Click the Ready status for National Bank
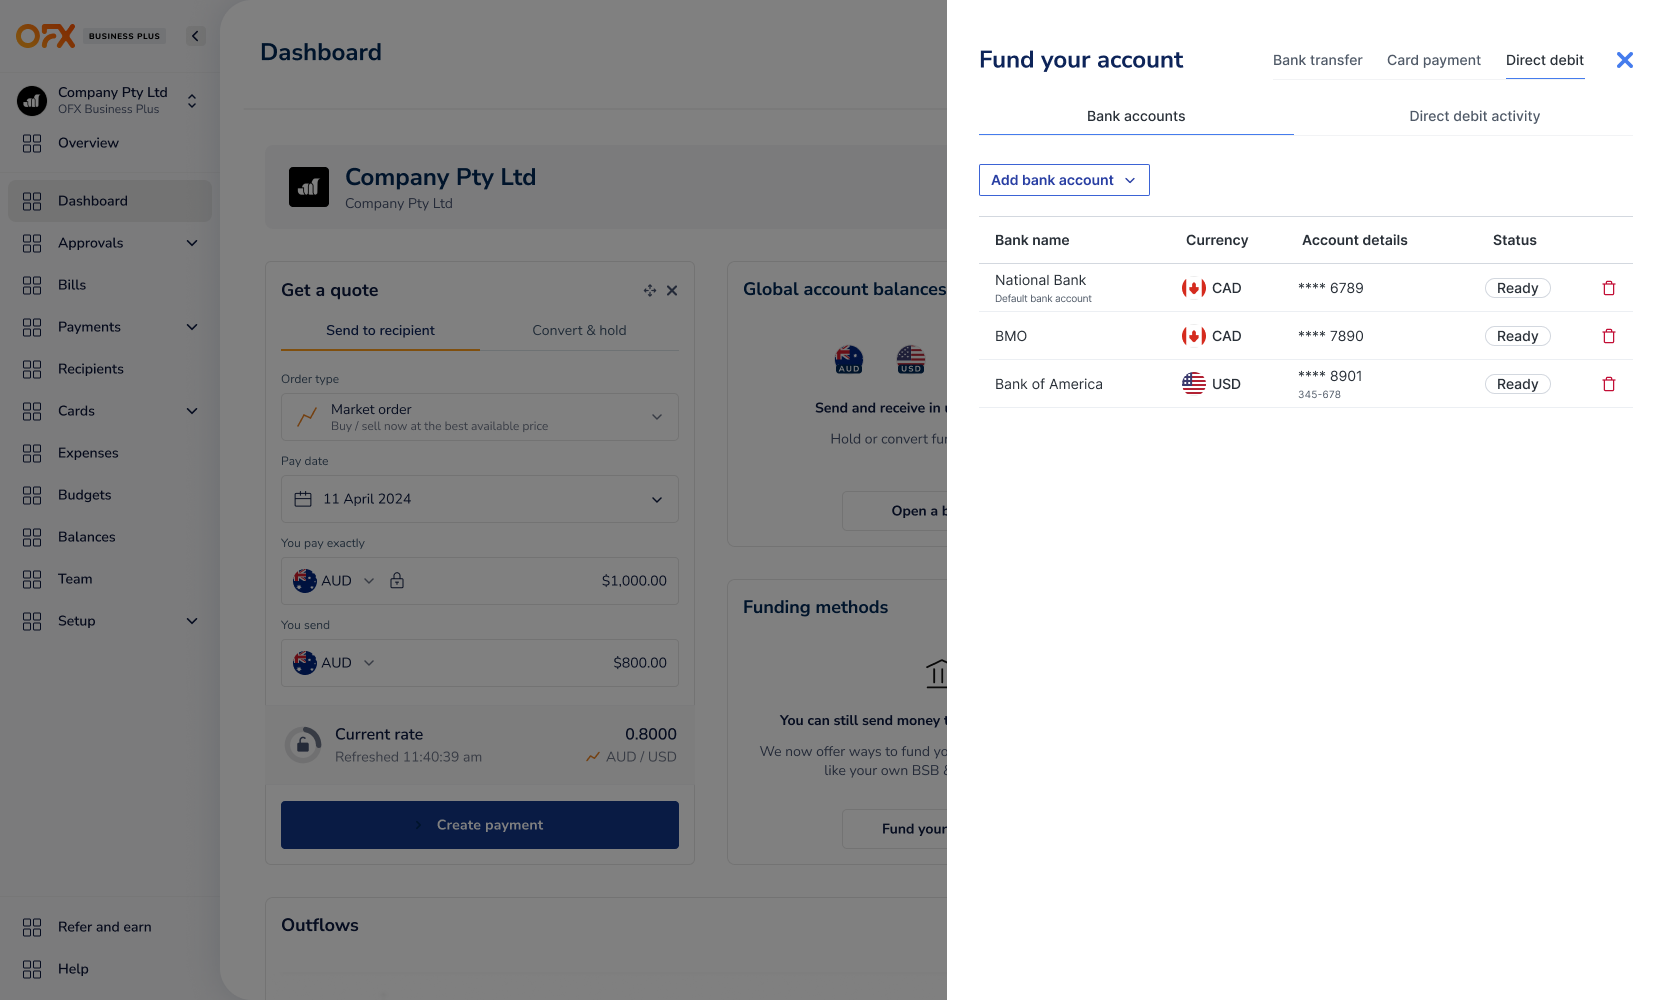The width and height of the screenshot is (1665, 1000). point(1517,288)
